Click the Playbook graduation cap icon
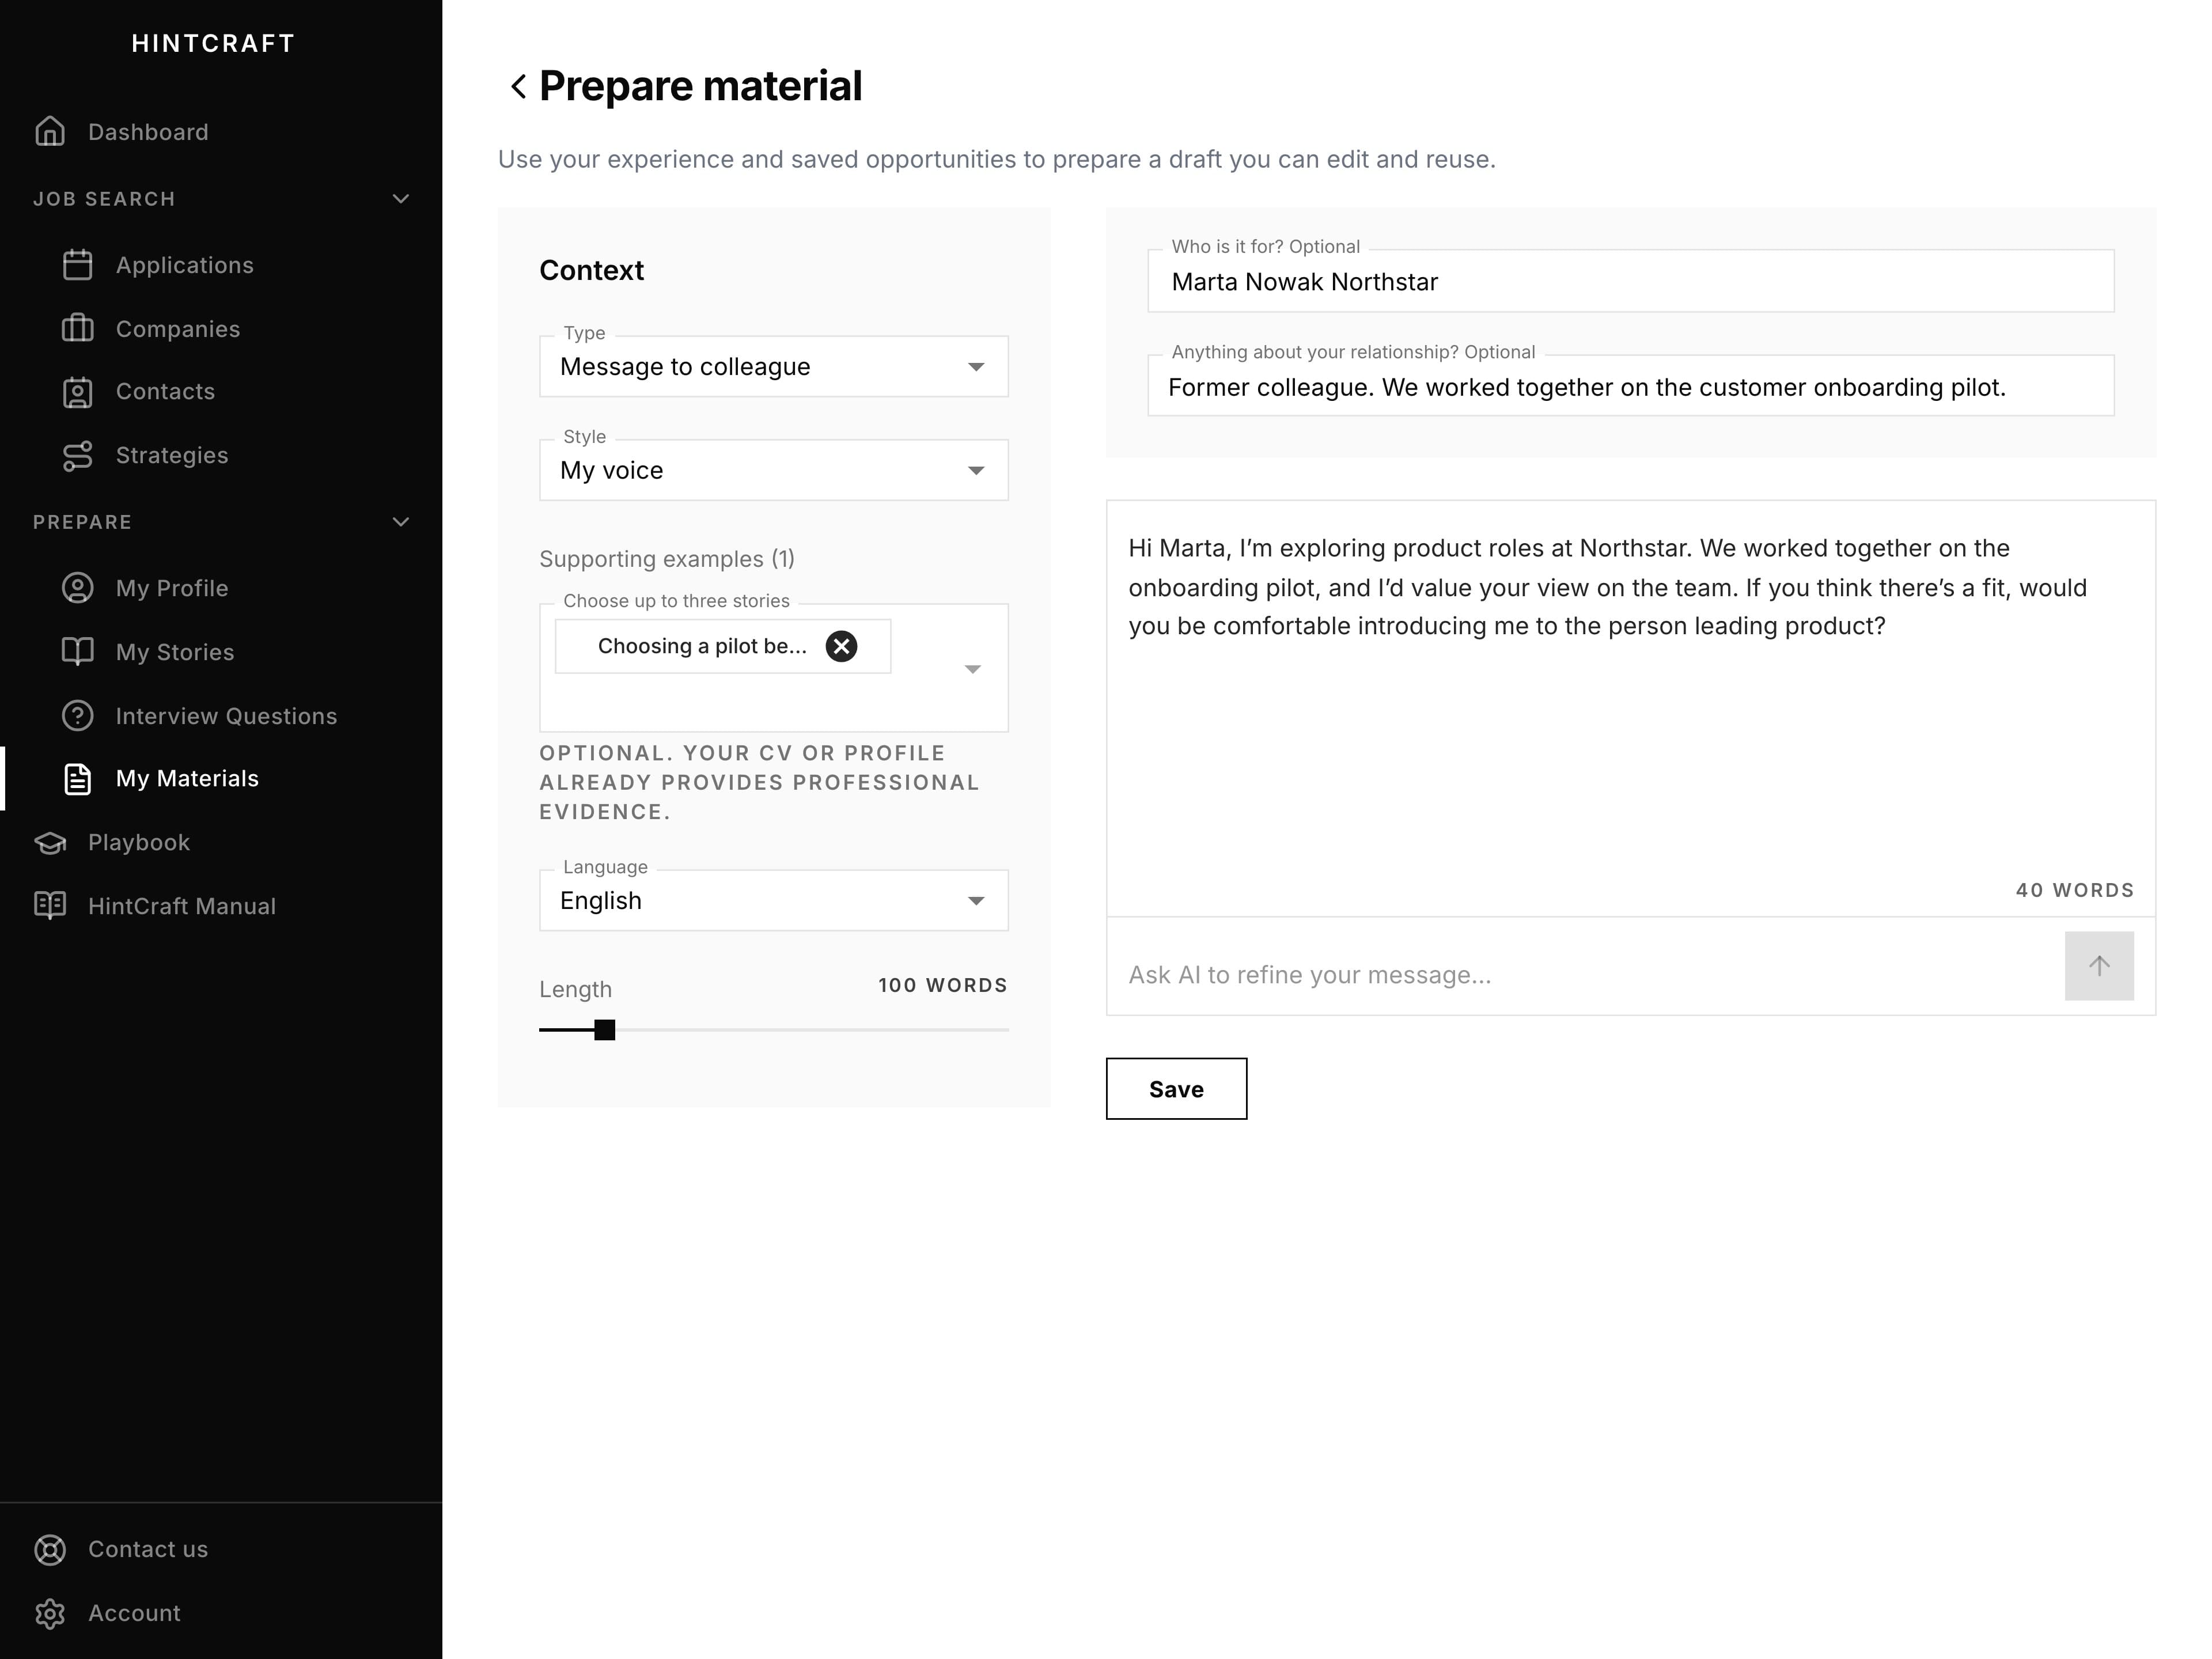This screenshot has width=2212, height=1659. 50,843
